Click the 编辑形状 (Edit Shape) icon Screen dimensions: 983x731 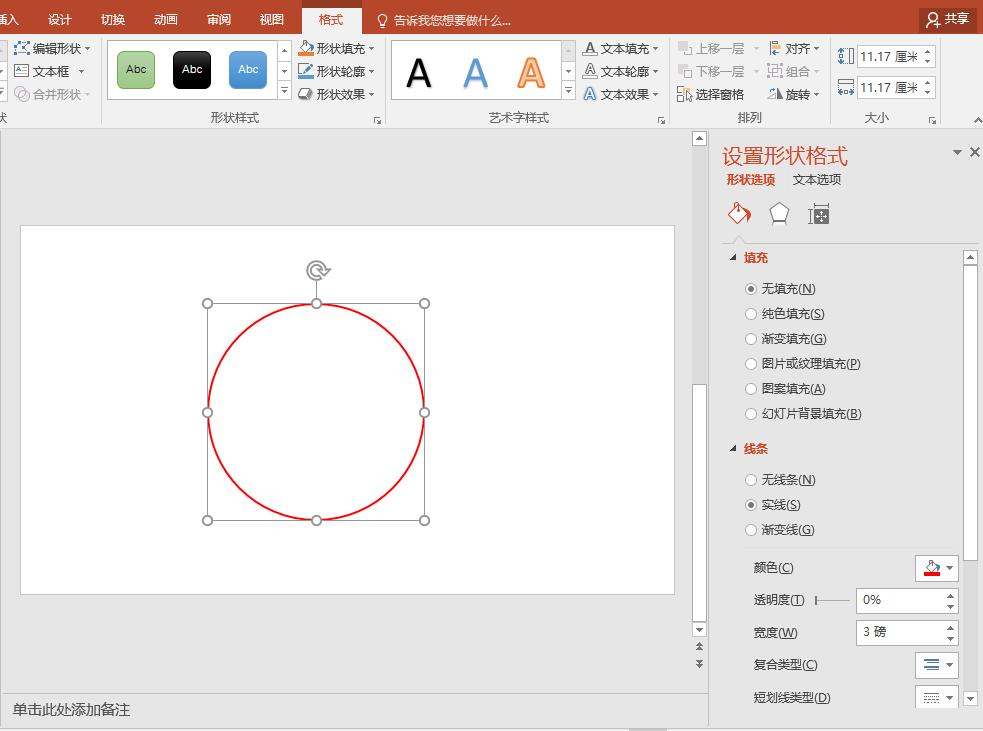tap(21, 46)
